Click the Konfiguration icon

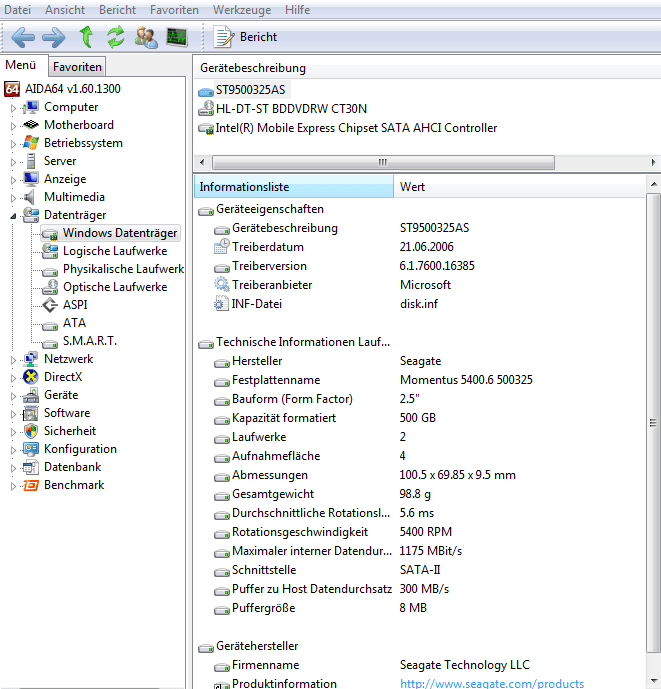point(30,449)
